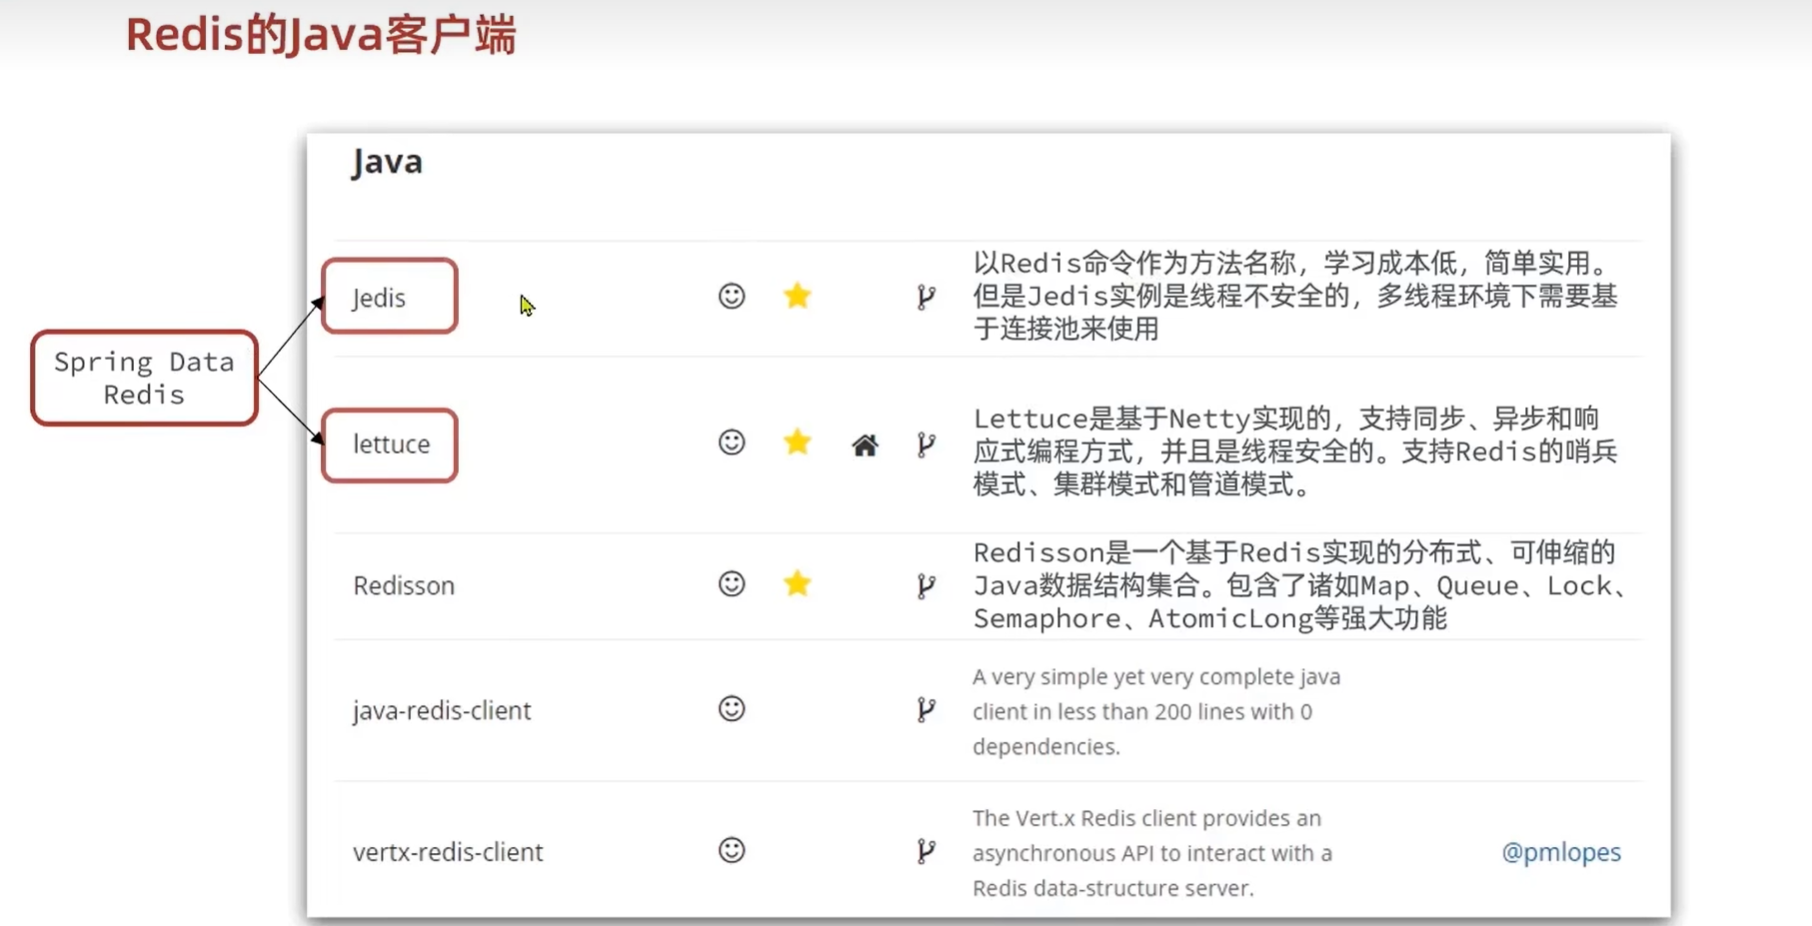Viewport: 1812px width, 926px height.
Task: Click the smiley icon for vertx-redis-client
Action: pos(732,850)
